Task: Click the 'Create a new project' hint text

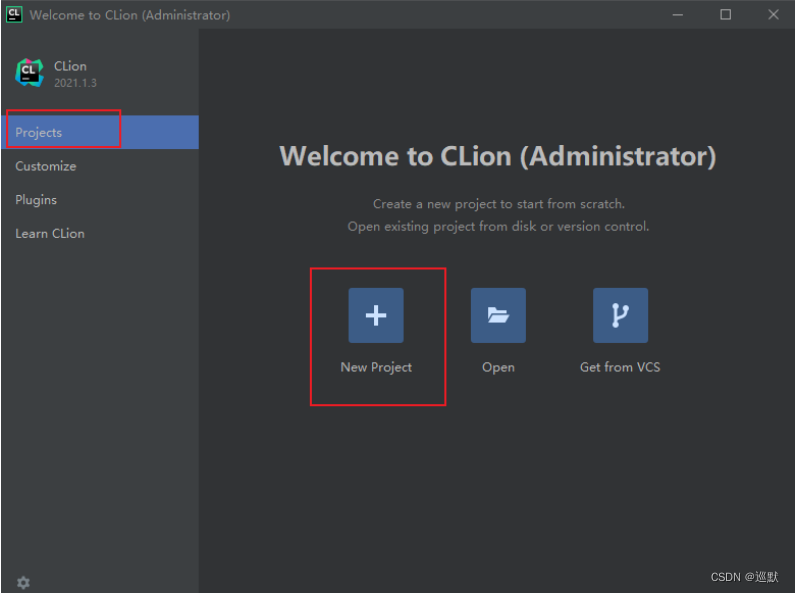Action: [498, 204]
